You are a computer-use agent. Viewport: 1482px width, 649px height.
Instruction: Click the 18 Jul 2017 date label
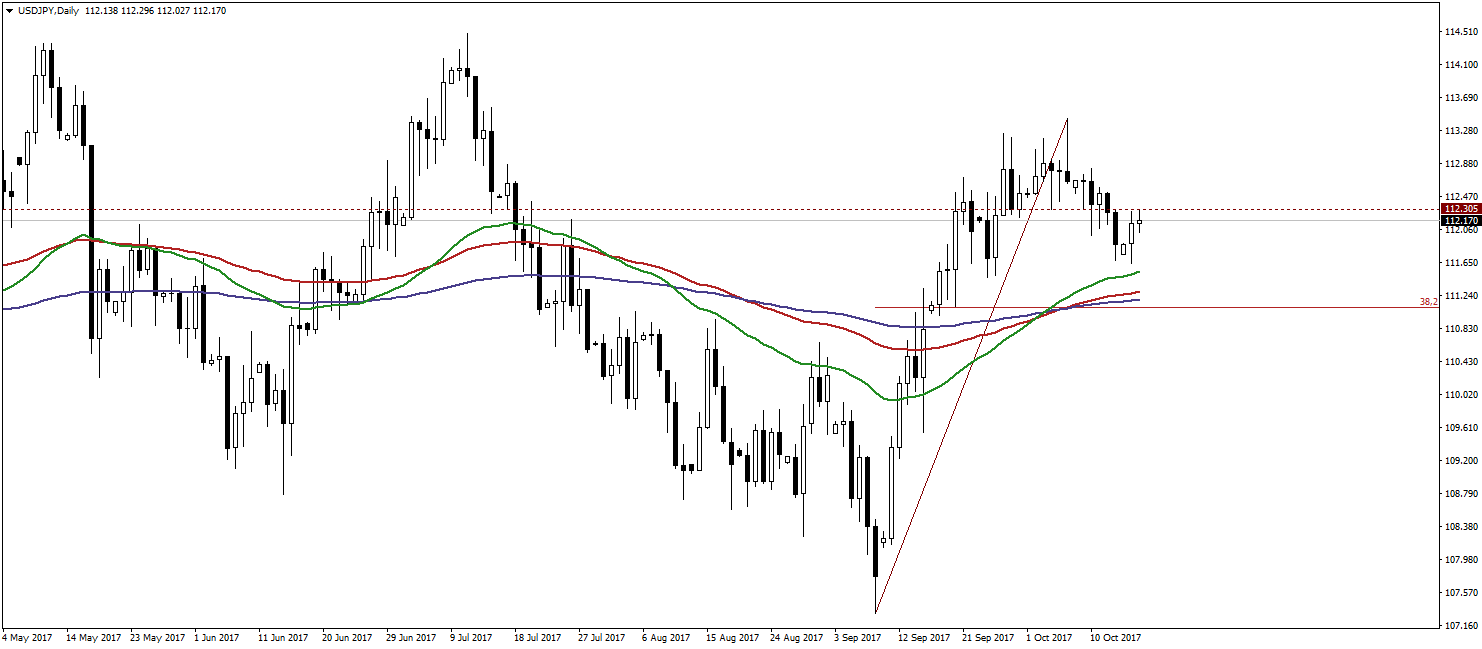click(539, 637)
